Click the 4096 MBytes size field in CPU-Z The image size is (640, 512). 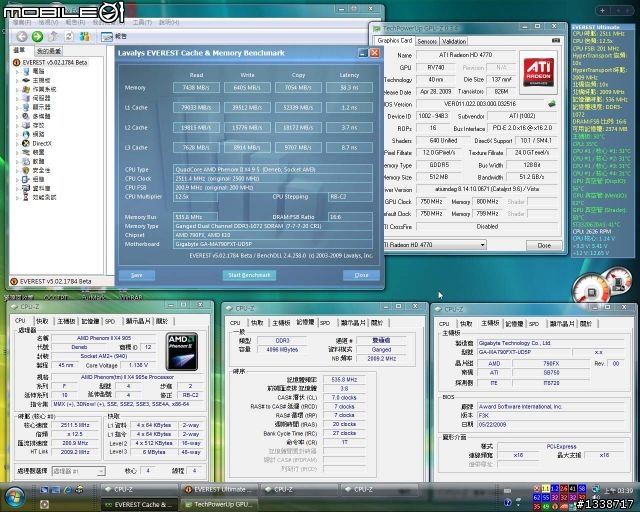[x=282, y=349]
